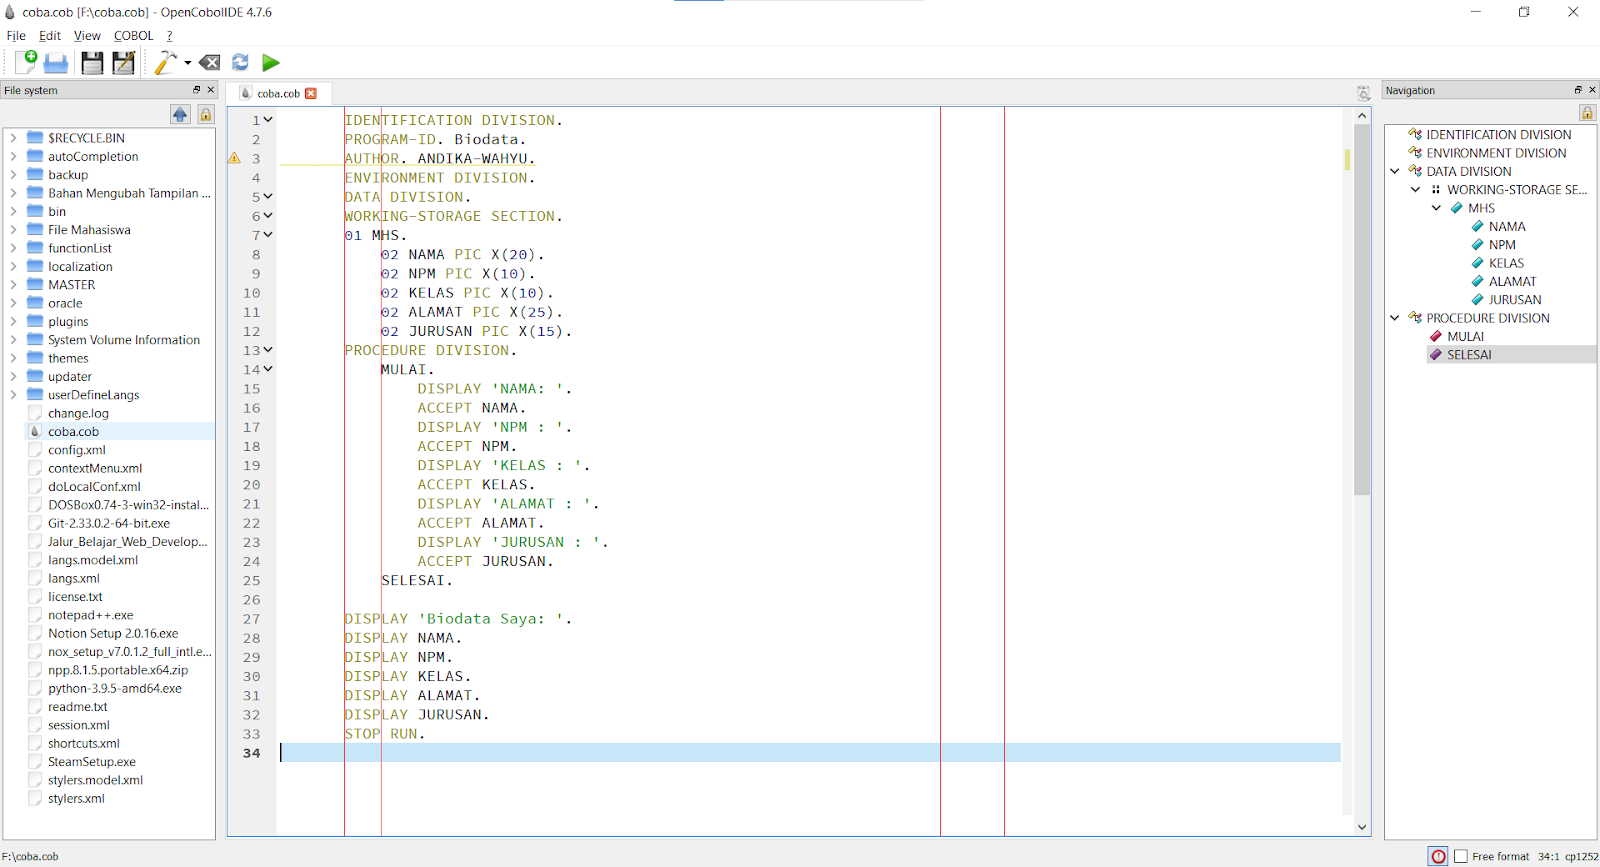
Task: Fold the WORKING-STORAGE SECTION at line 6
Action: 267,216
